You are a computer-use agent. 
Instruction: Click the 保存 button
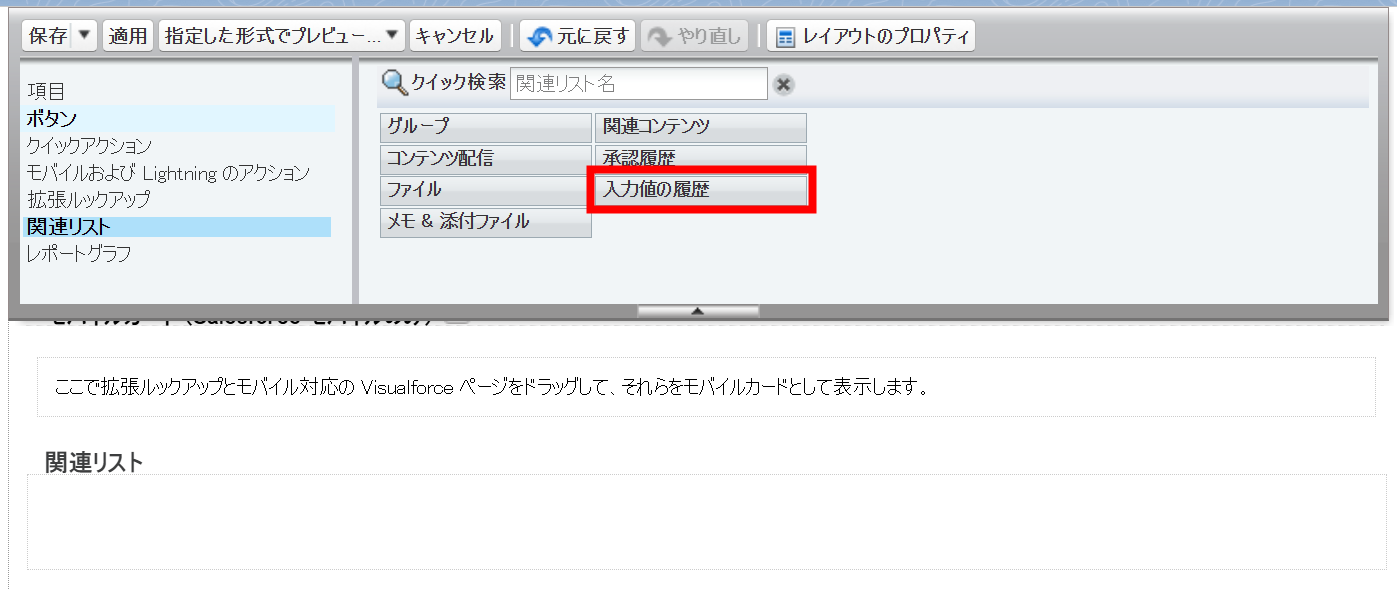tap(47, 36)
